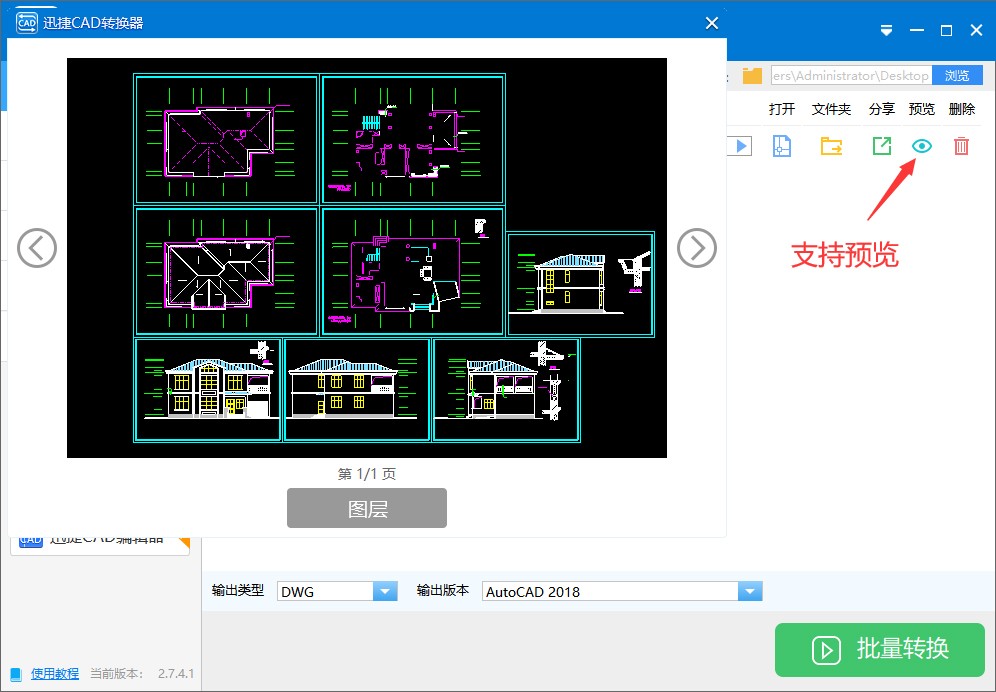Image resolution: width=996 pixels, height=692 pixels.
Task: Toggle file preview with the eye icon
Action: coord(921,145)
